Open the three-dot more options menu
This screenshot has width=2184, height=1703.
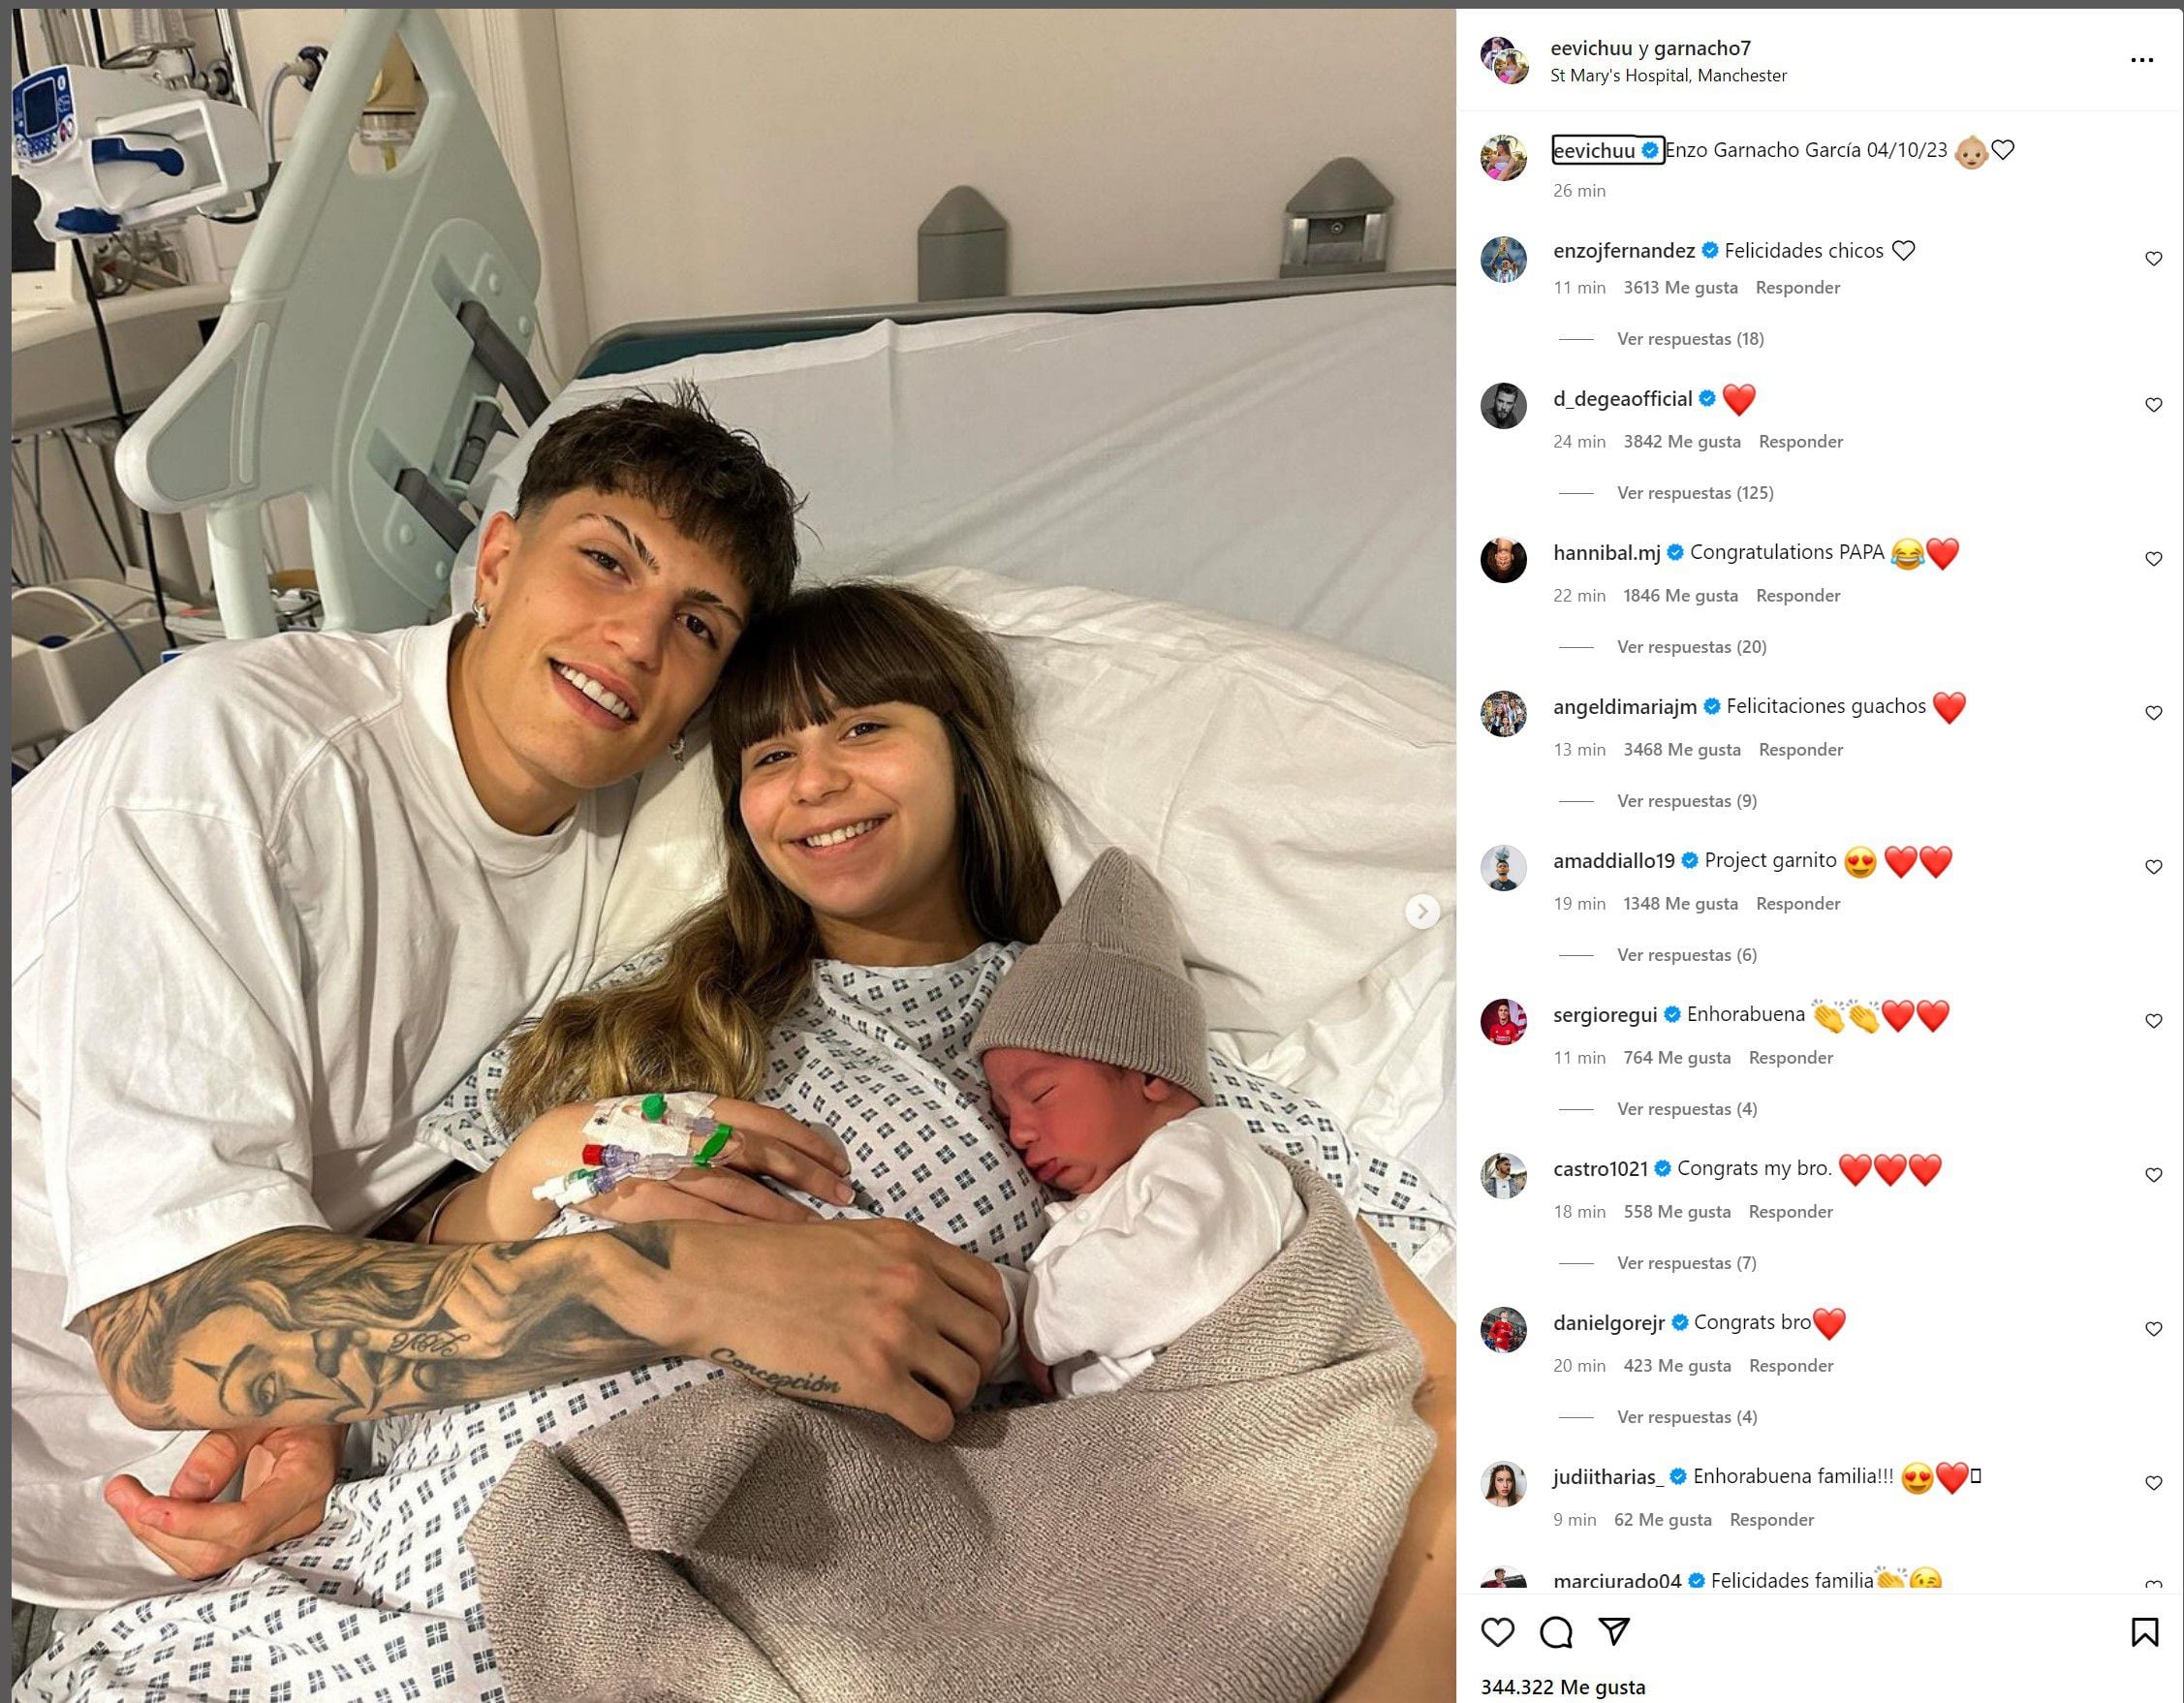coord(2142,60)
